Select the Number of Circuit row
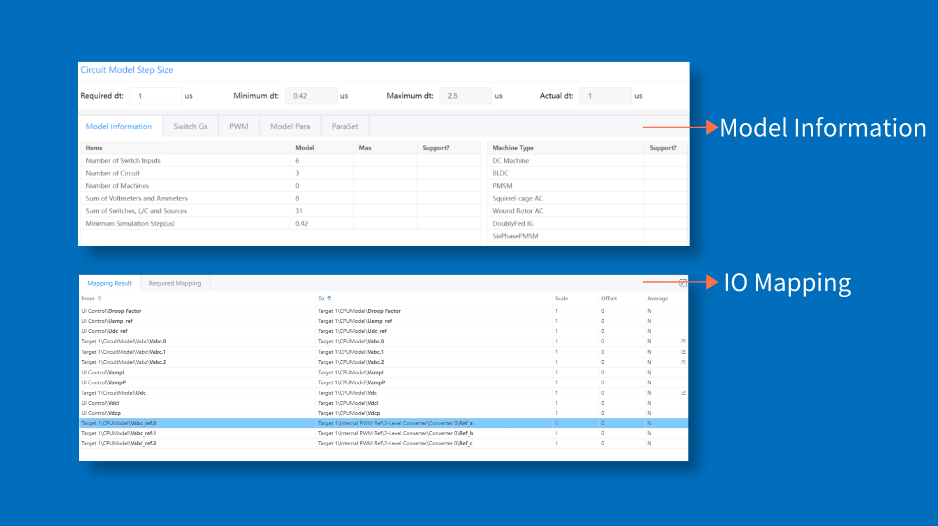 coord(281,173)
